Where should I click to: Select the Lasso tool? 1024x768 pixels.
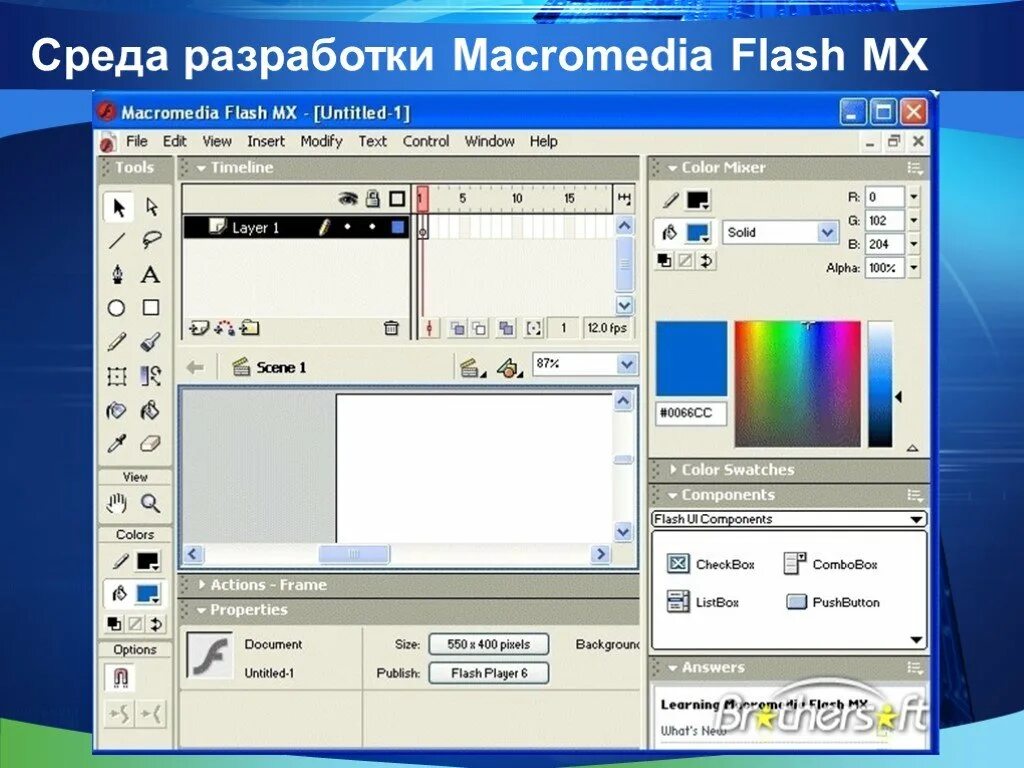pyautogui.click(x=152, y=240)
